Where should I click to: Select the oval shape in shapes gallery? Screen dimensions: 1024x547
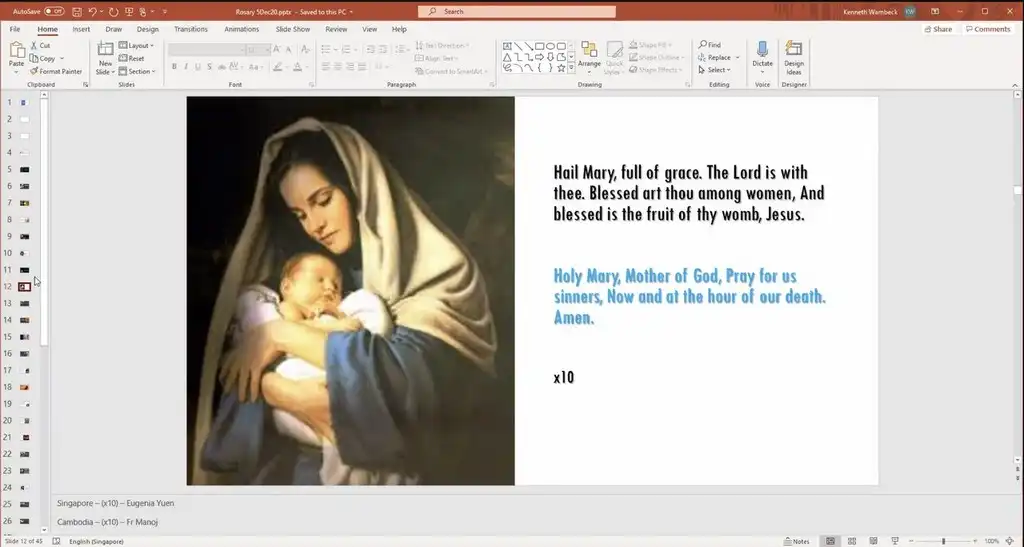pos(551,46)
